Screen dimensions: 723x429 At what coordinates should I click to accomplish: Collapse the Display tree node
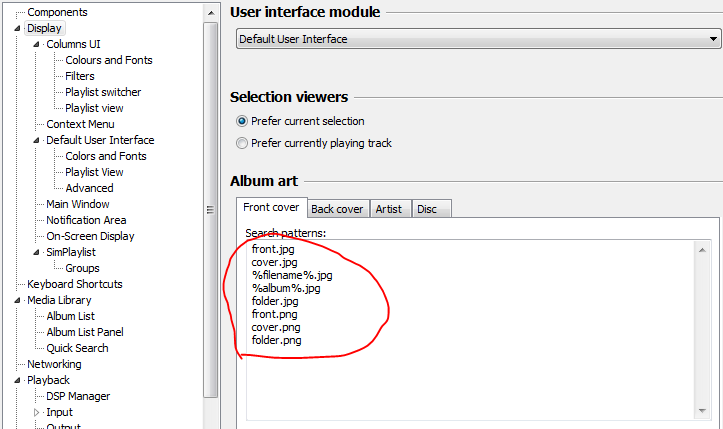(x=18, y=28)
